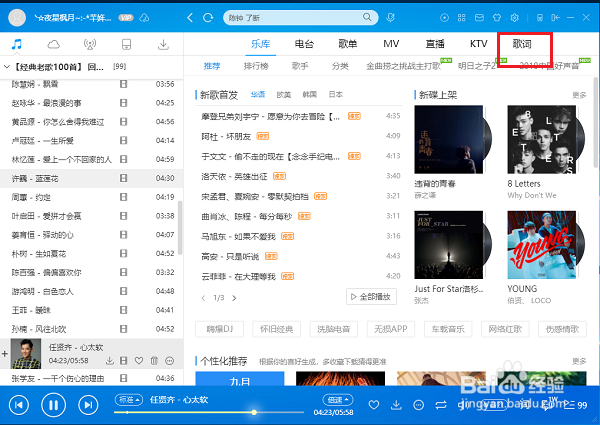The image size is (600, 425).
Task: Filter new songs by 华语
Action: (x=258, y=94)
